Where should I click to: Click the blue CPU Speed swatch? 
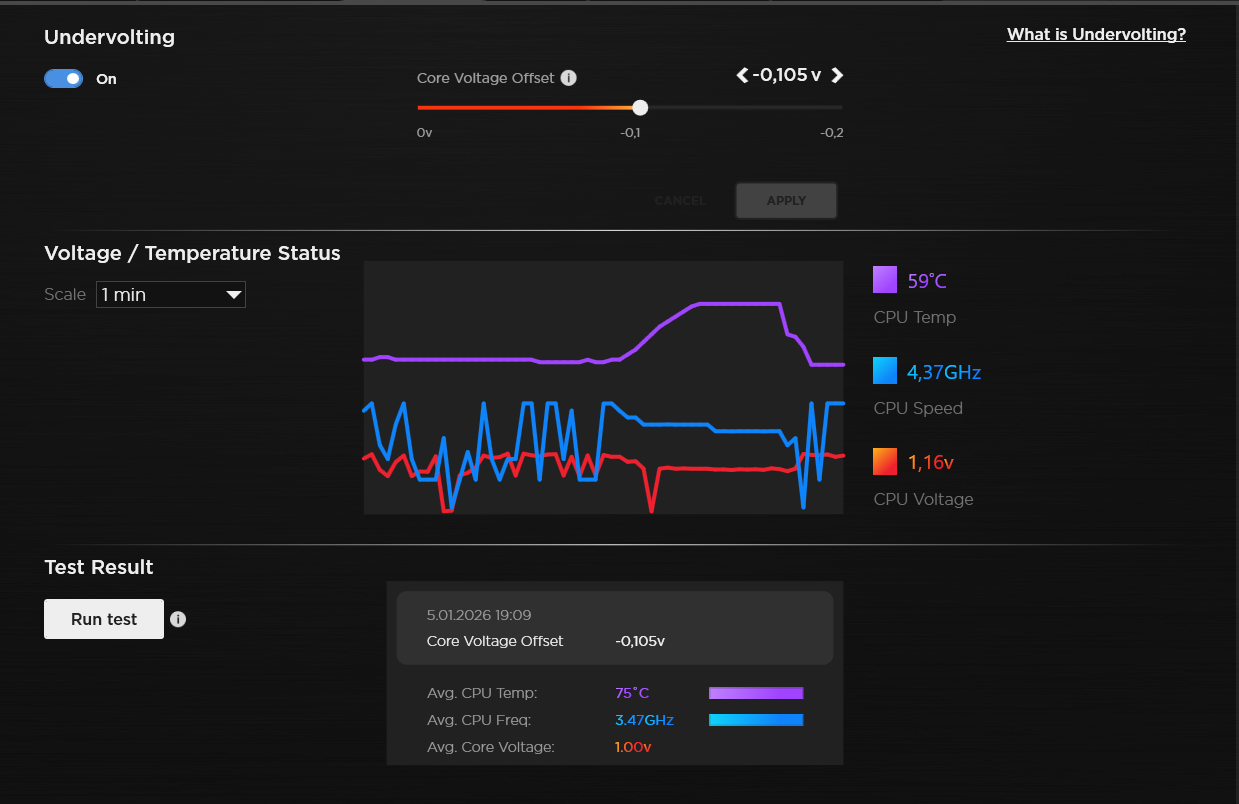(885, 371)
